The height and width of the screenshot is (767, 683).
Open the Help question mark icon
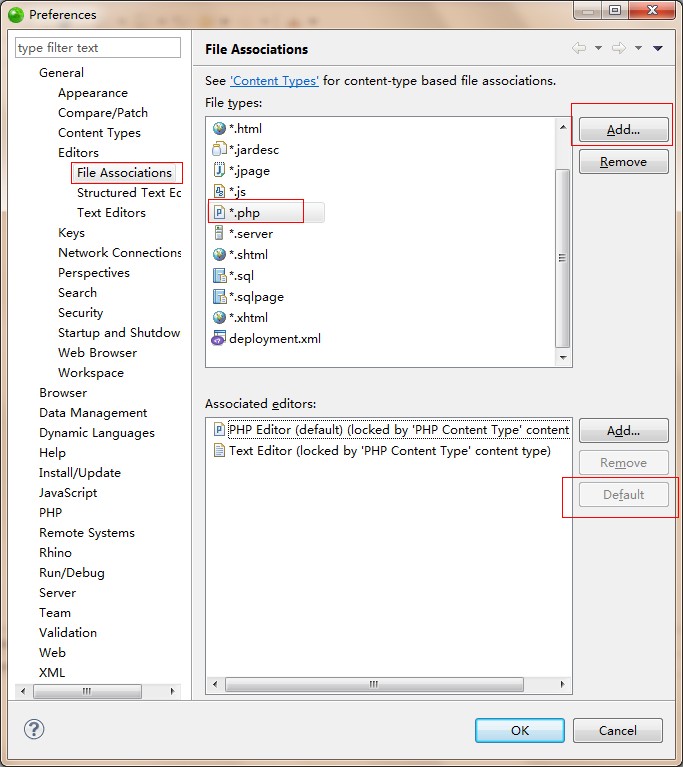click(34, 729)
